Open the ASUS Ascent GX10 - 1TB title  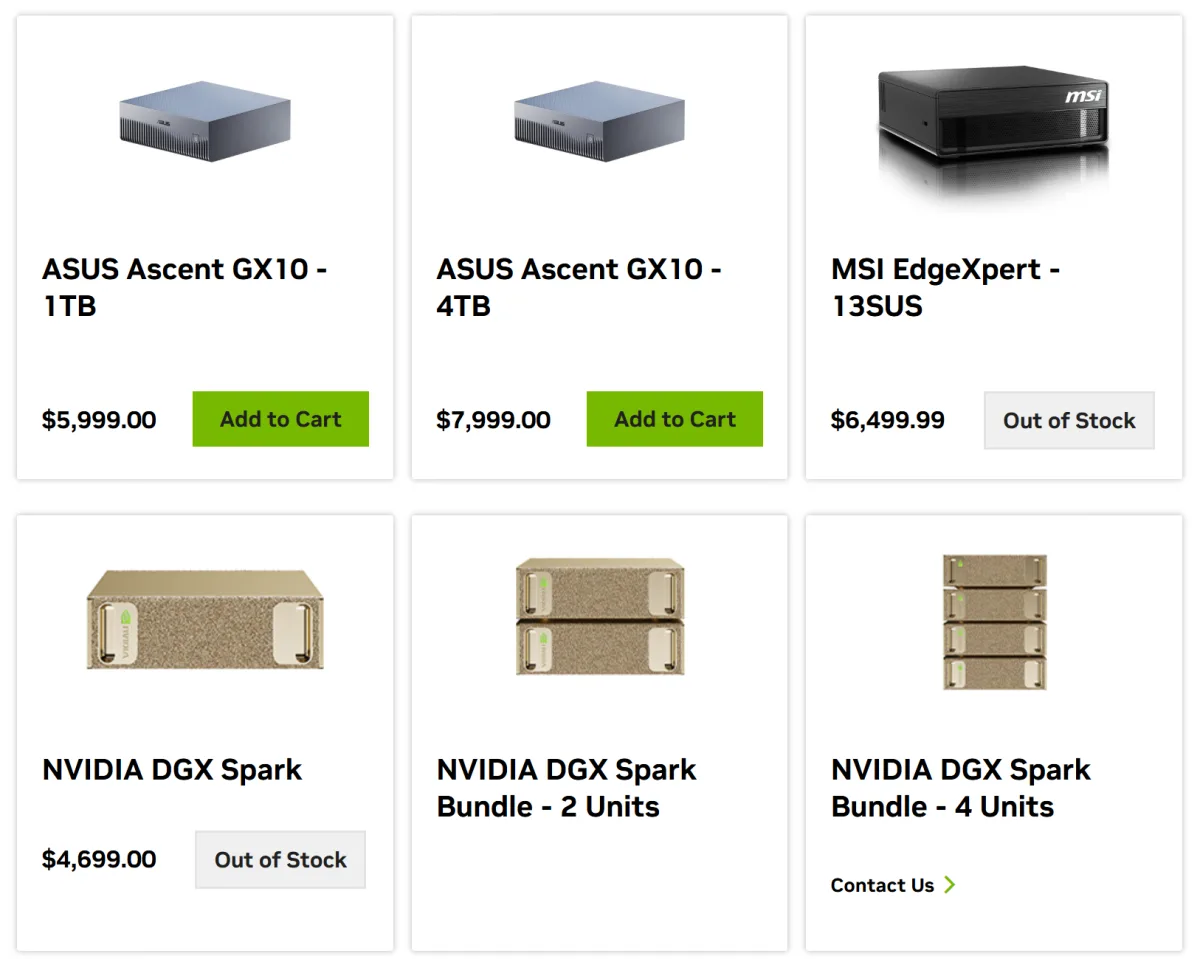pyautogui.click(x=185, y=287)
